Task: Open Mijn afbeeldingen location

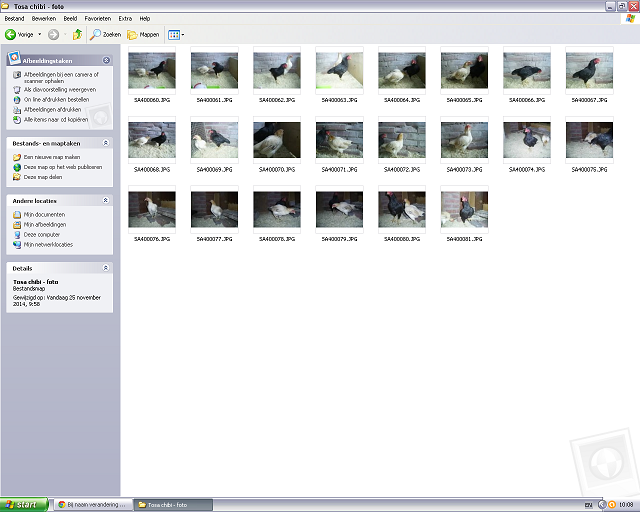Action: pyautogui.click(x=39, y=225)
